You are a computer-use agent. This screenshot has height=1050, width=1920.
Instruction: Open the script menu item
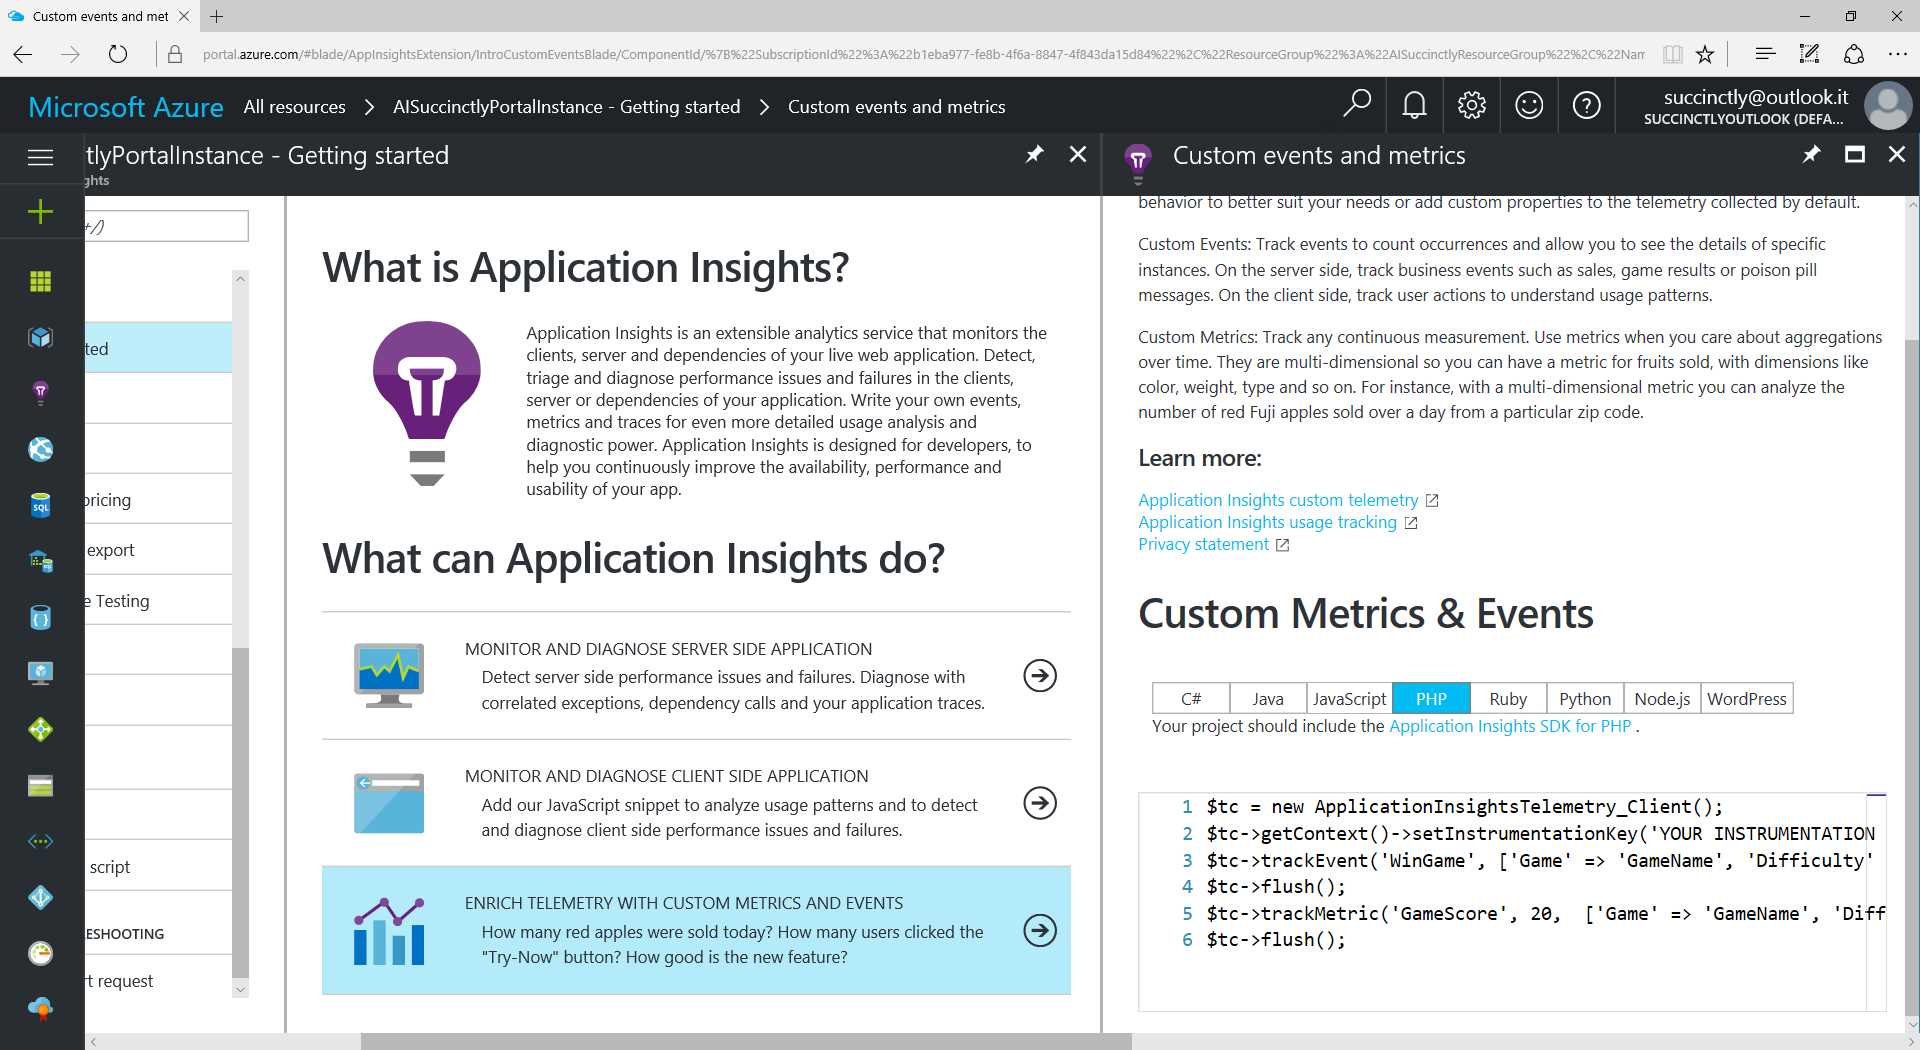[158, 866]
